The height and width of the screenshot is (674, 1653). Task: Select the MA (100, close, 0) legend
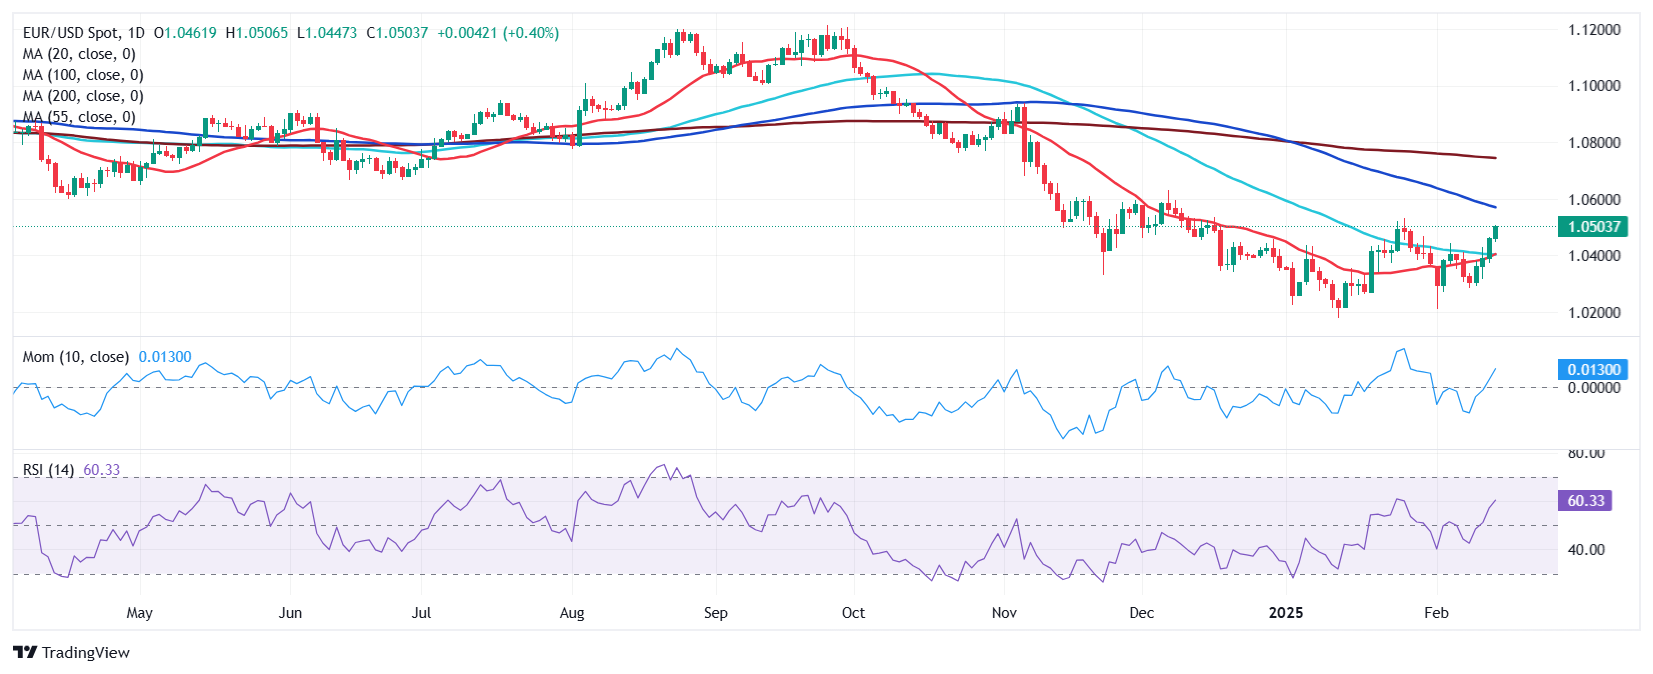tap(83, 75)
